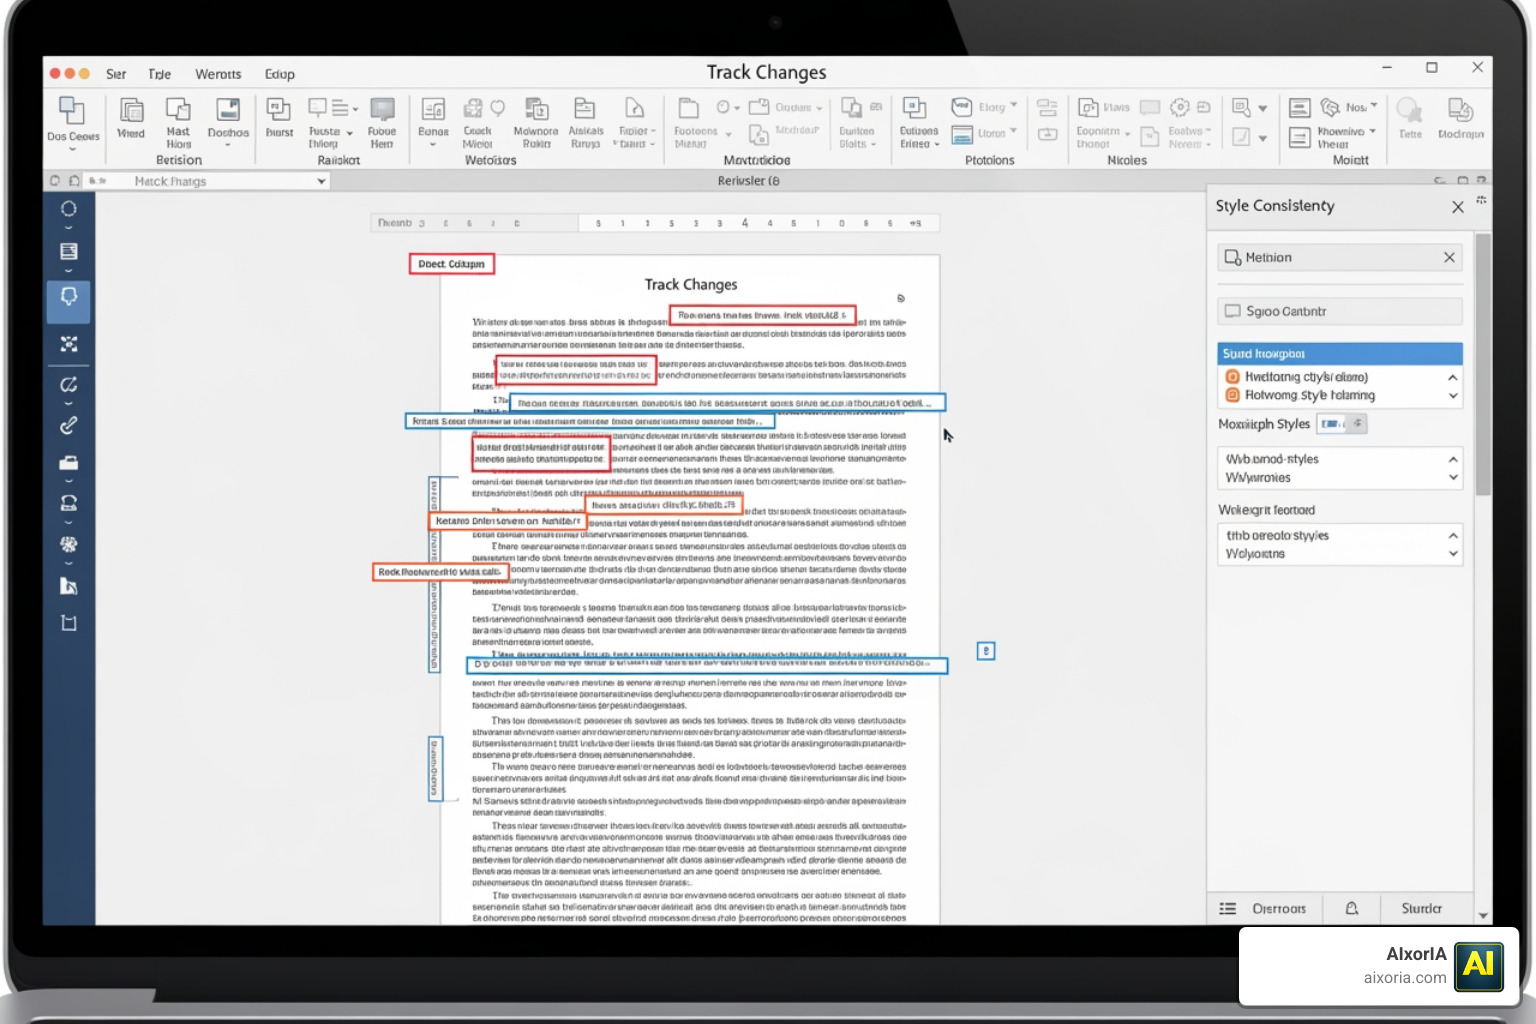The width and height of the screenshot is (1536, 1024).
Task: Open the Elorg dropdown in the ribbon
Action: coord(1013,105)
